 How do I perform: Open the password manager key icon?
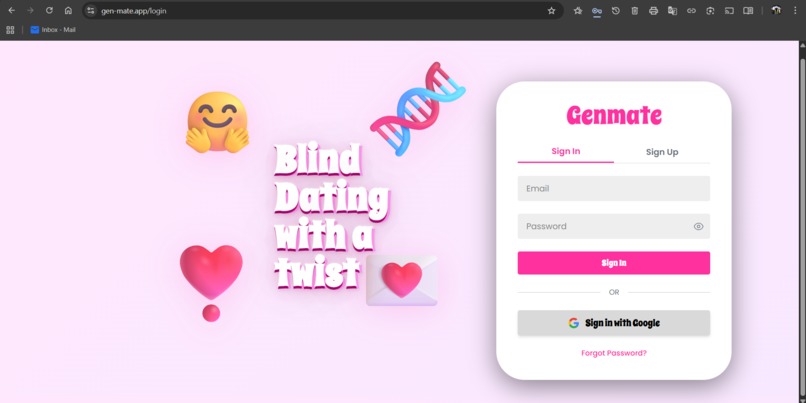coord(597,11)
